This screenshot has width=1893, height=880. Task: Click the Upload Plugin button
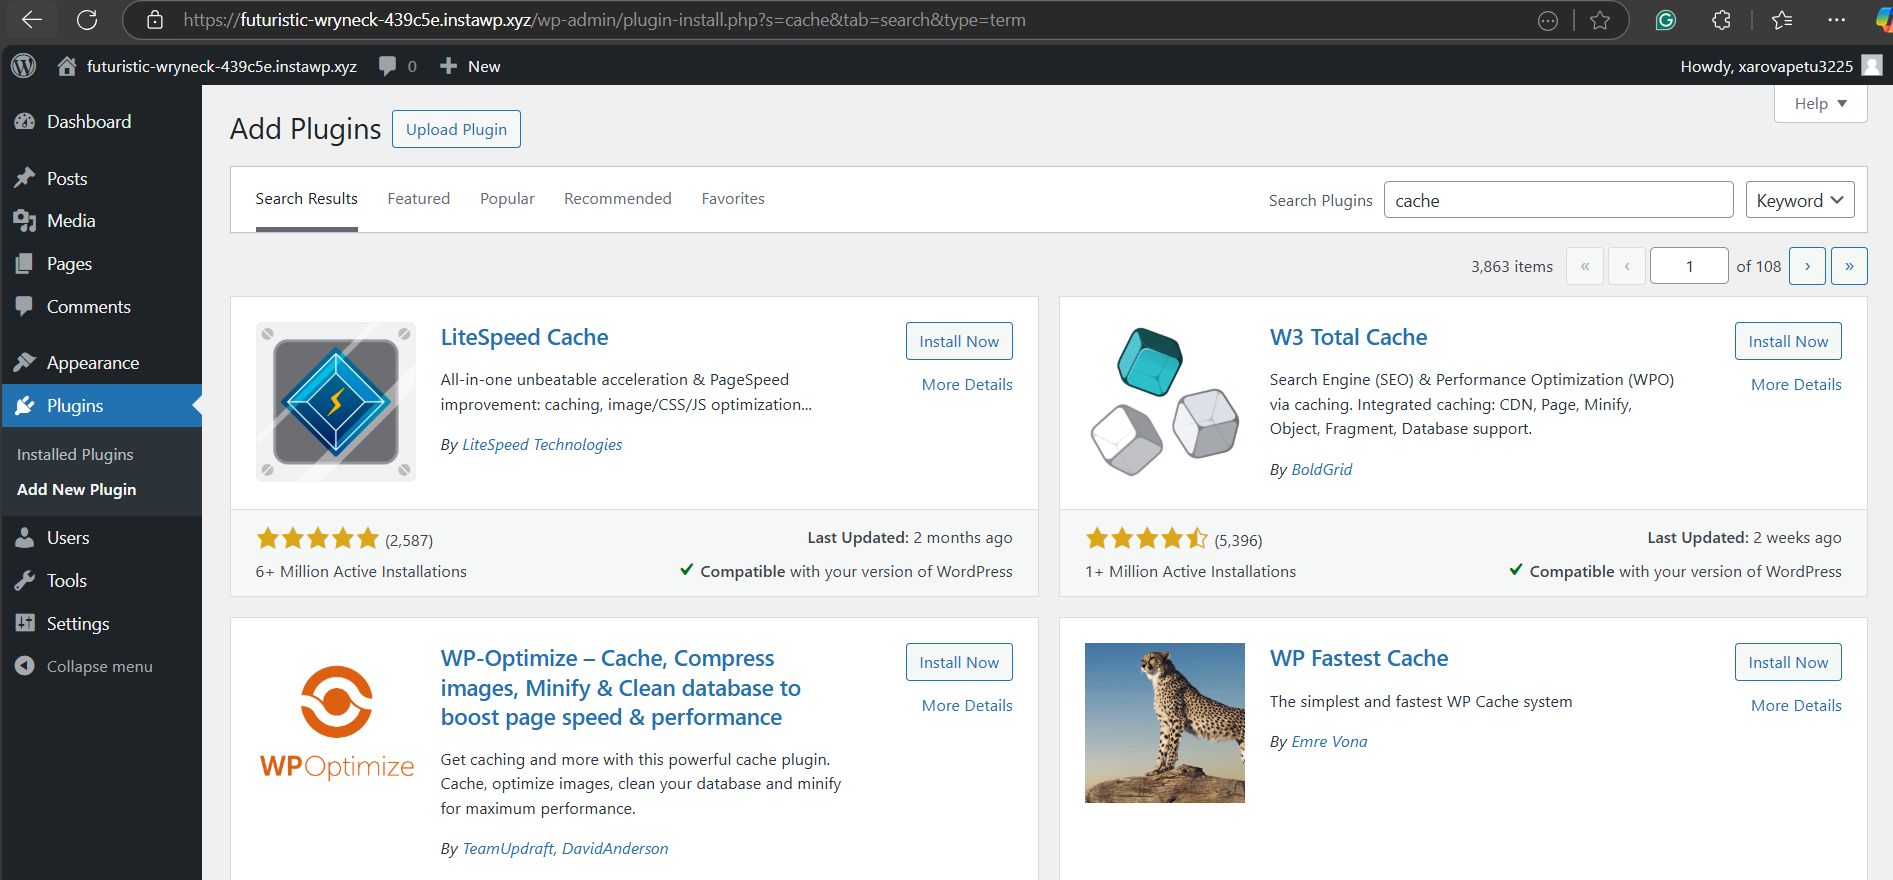coord(456,129)
